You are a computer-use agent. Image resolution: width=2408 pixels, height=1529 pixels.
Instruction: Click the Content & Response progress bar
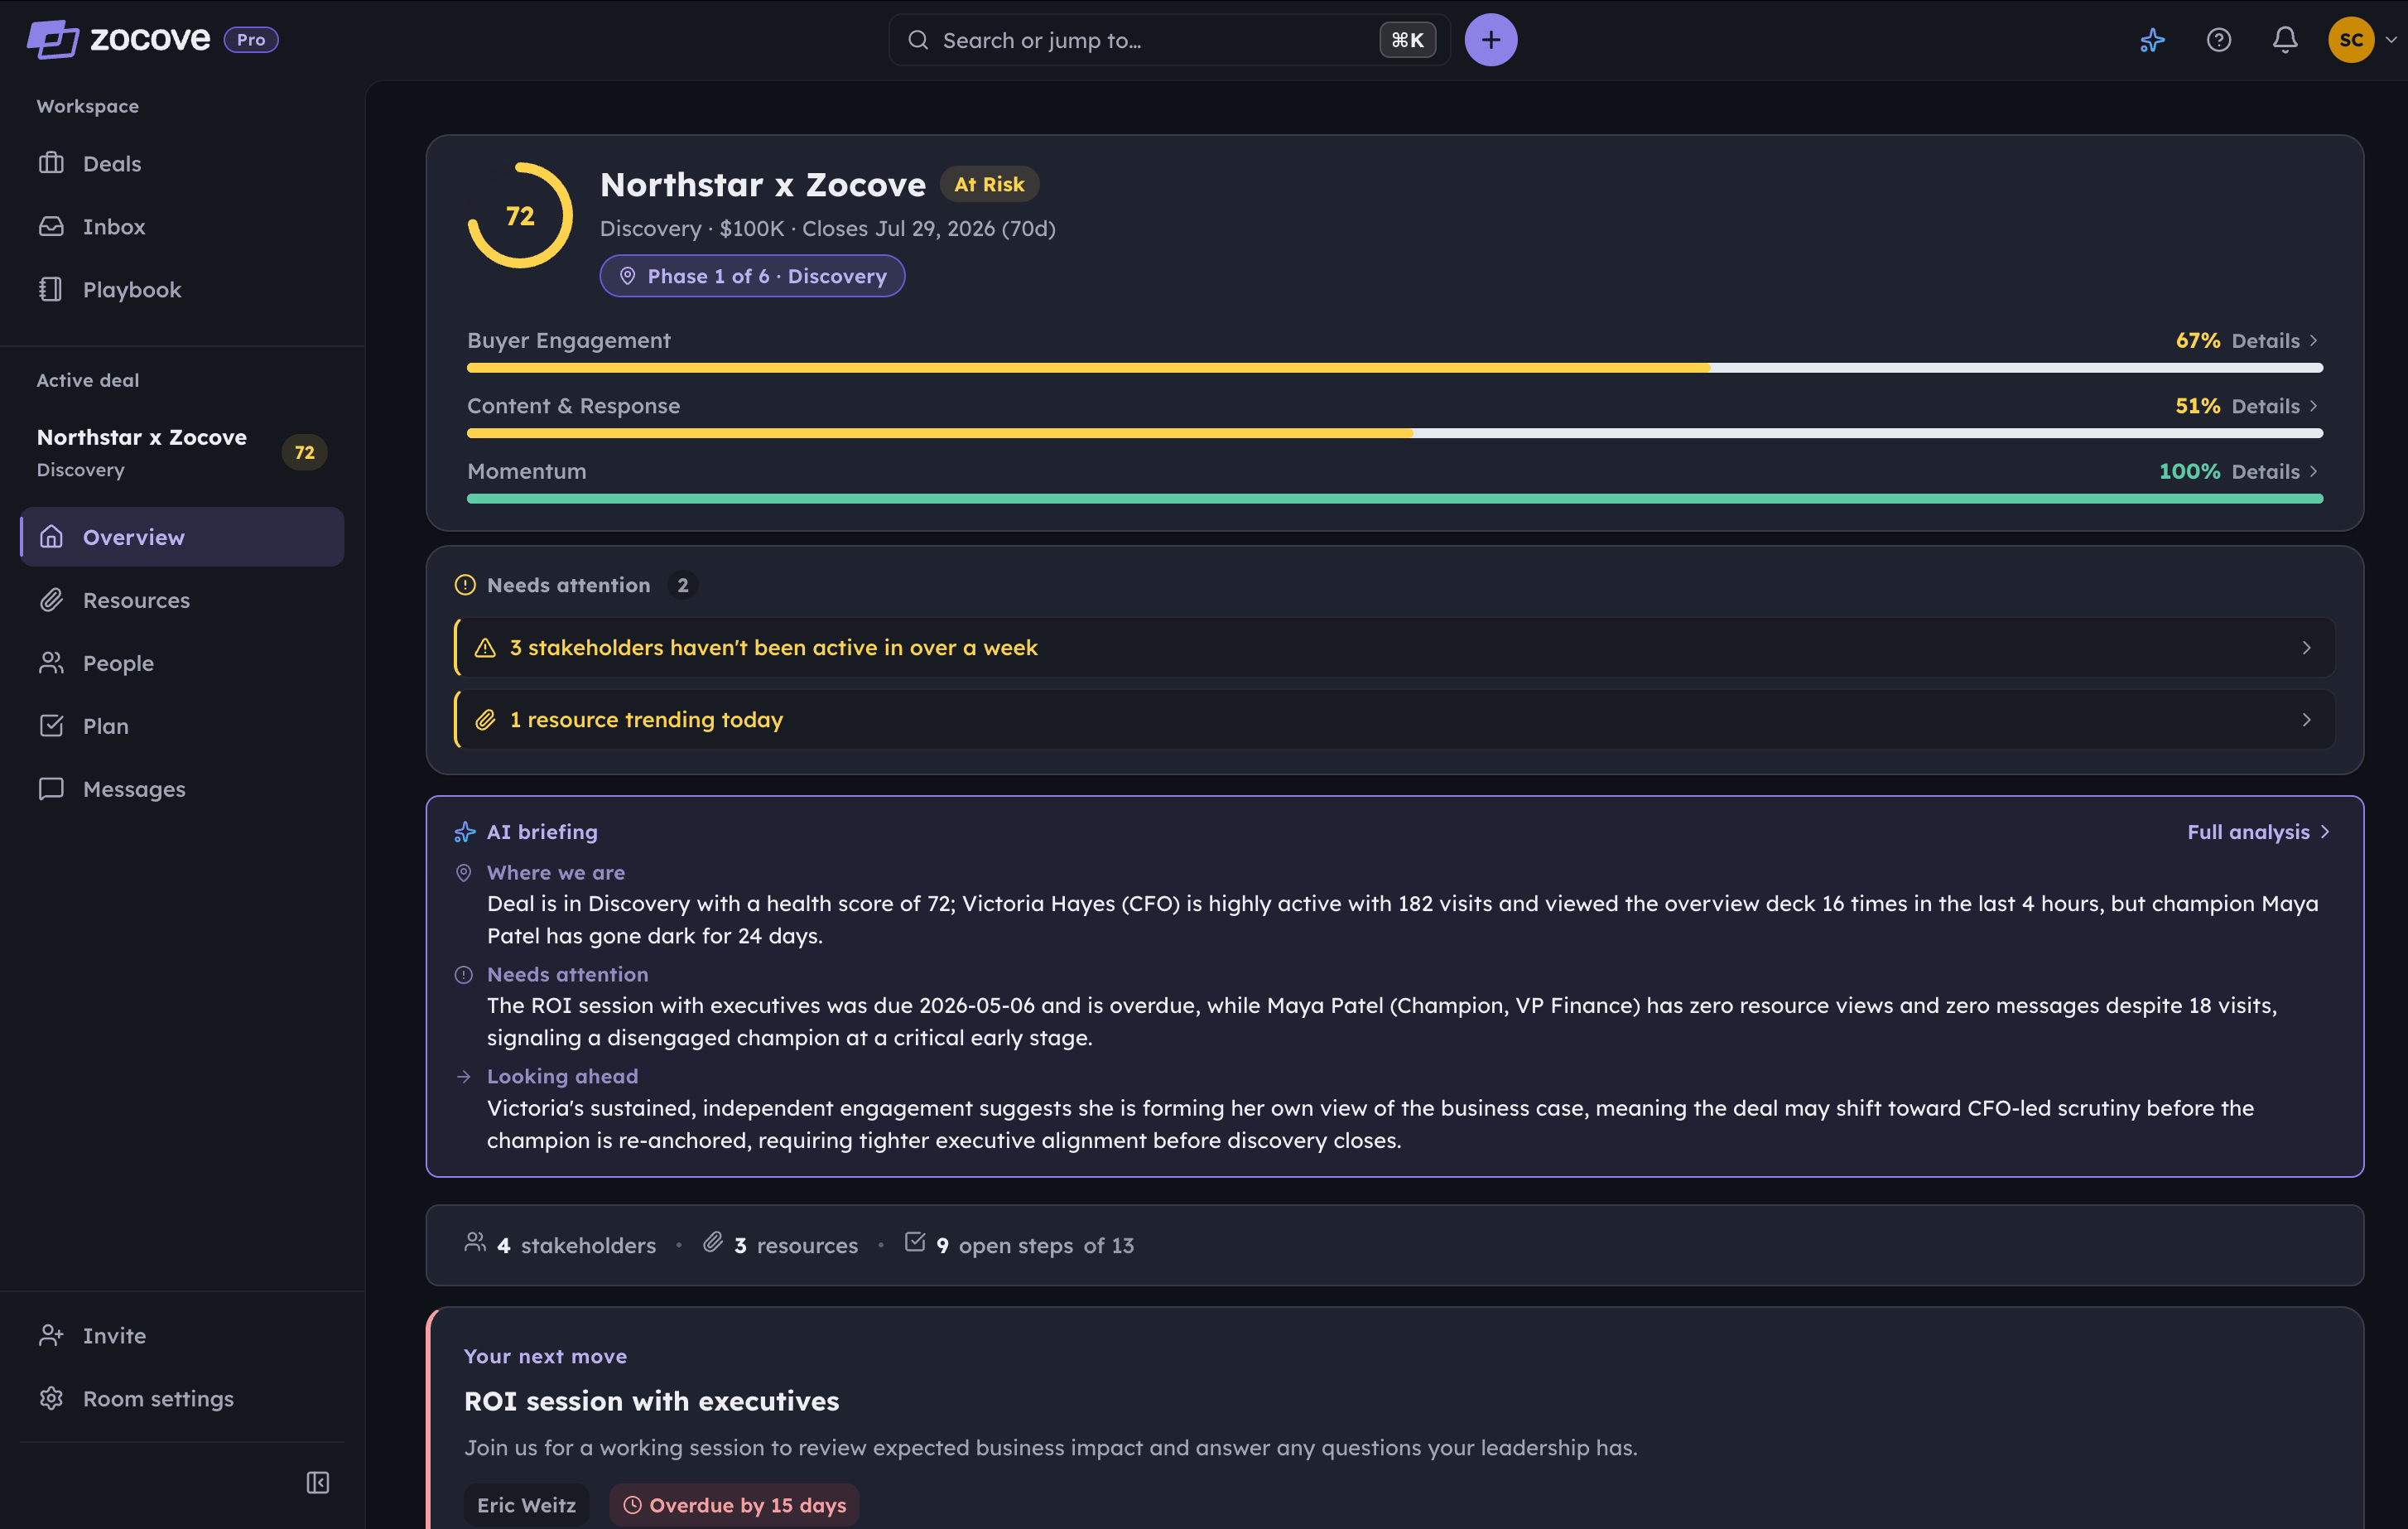pyautogui.click(x=1394, y=433)
